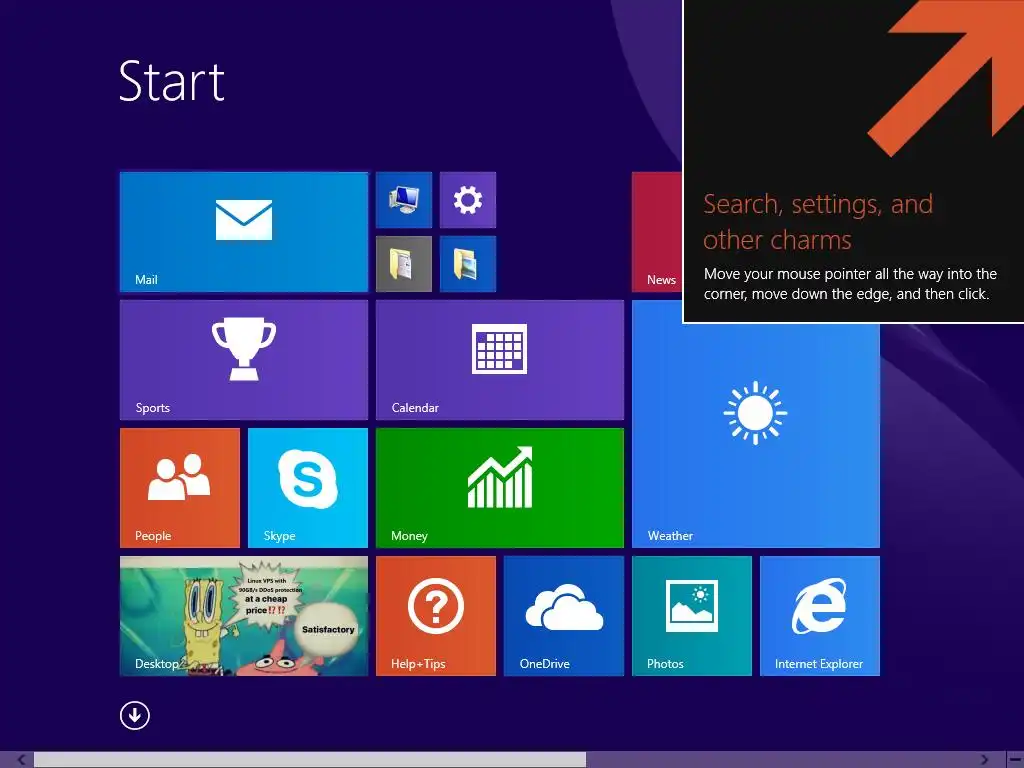Open the Weather tile
Viewport: 1024px width, 768px height.
click(x=756, y=436)
